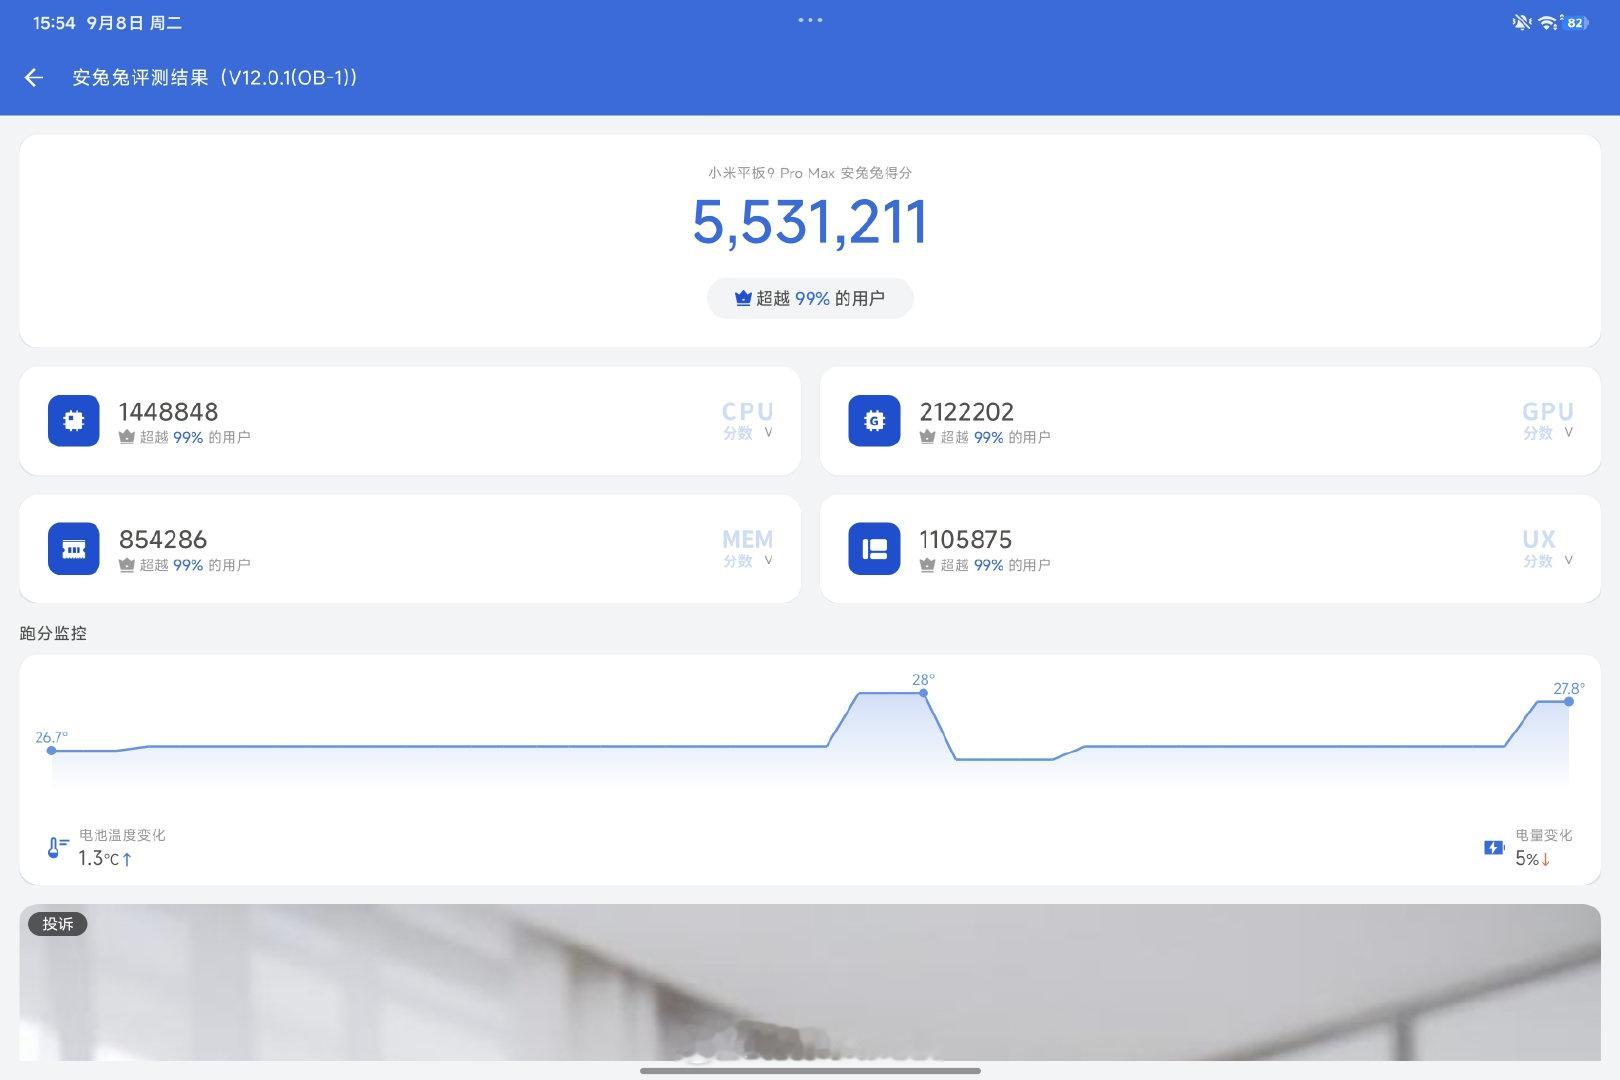Image resolution: width=1620 pixels, height=1080 pixels.
Task: Open the CPU chip icon
Action: click(74, 421)
